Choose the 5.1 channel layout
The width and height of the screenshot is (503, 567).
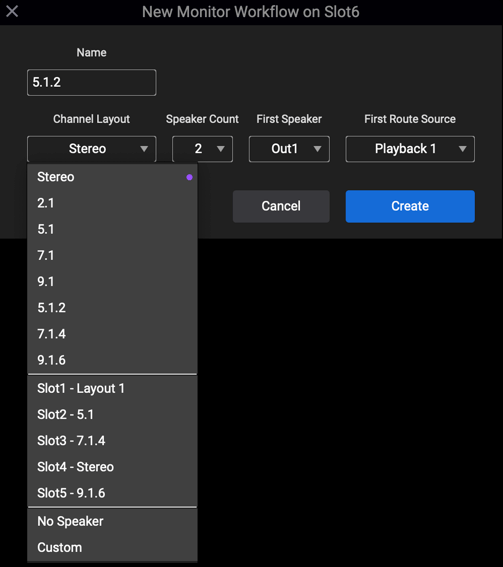112,229
